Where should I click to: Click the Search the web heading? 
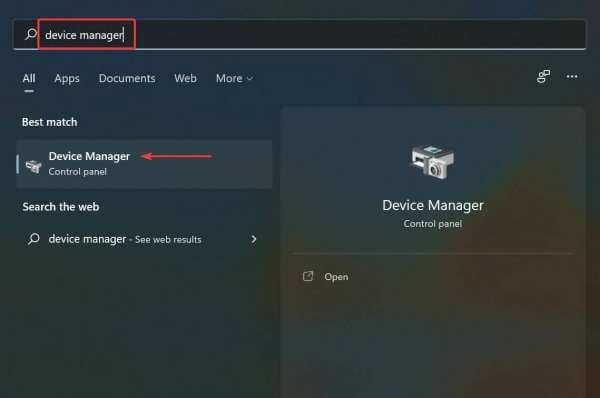(61, 207)
